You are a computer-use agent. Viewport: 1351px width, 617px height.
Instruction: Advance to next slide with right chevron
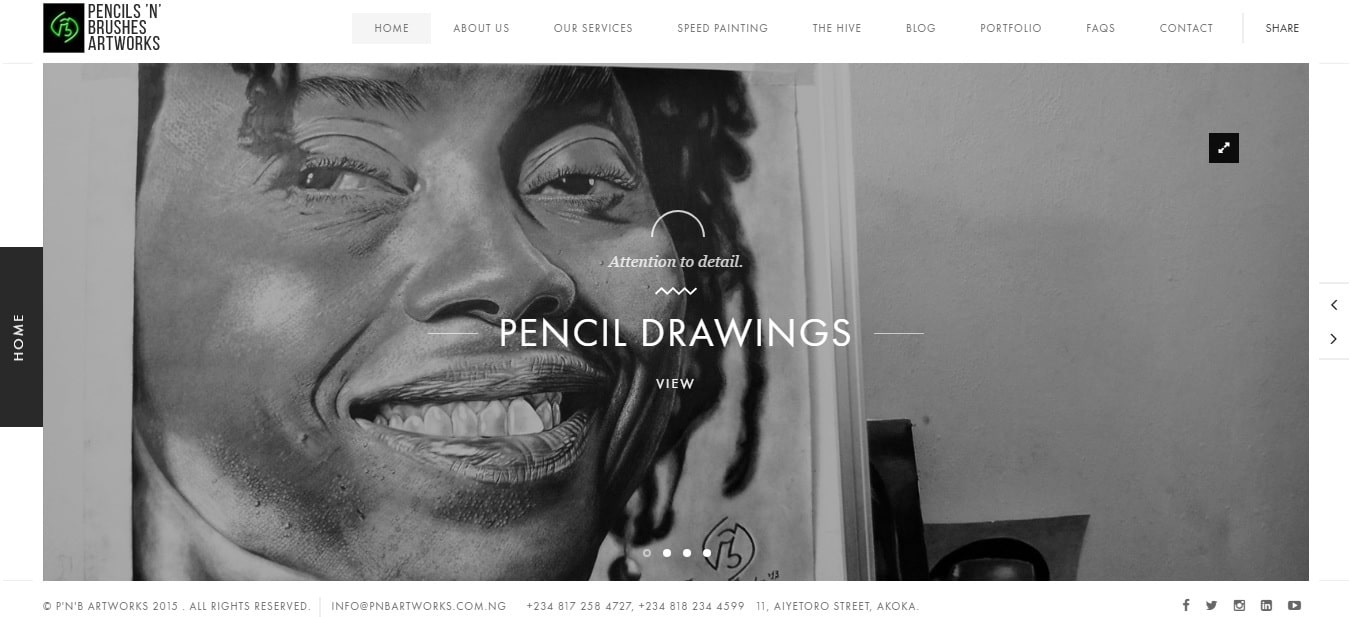tap(1334, 339)
